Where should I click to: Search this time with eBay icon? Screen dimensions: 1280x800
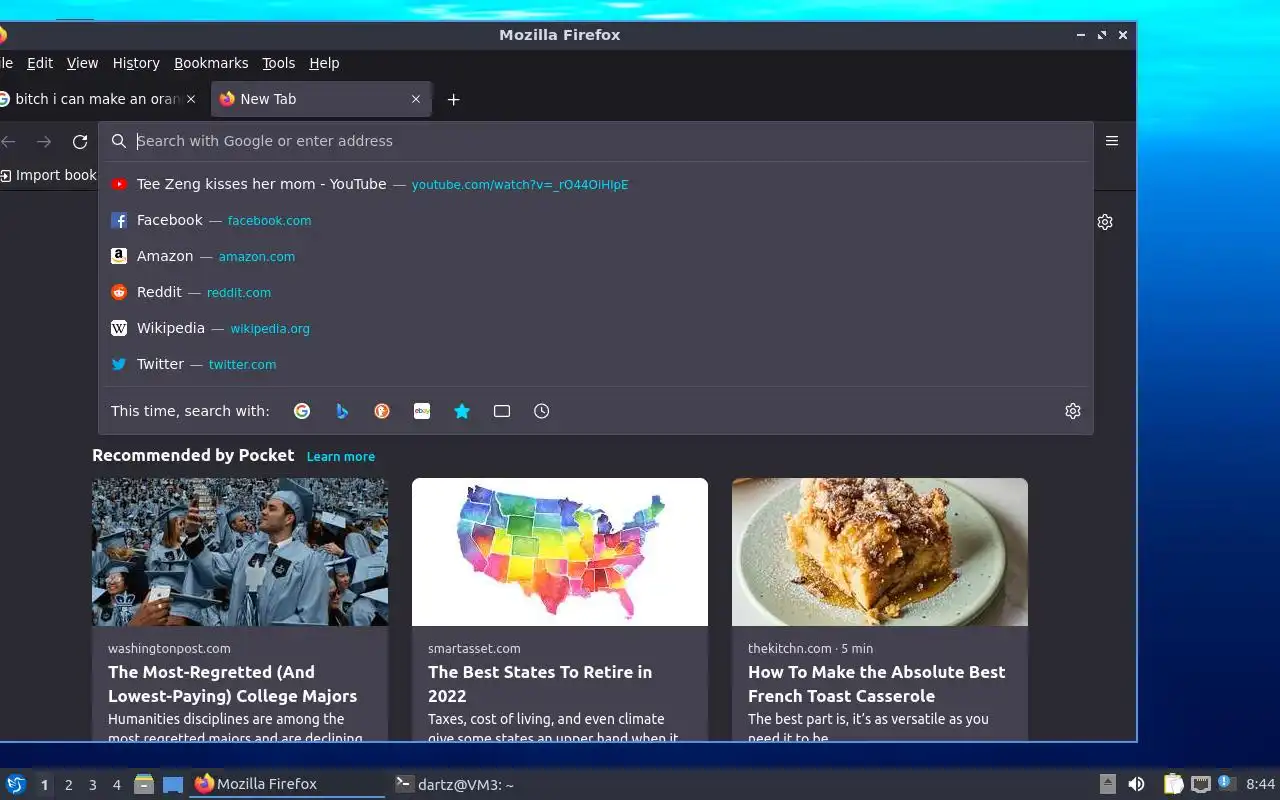[422, 411]
